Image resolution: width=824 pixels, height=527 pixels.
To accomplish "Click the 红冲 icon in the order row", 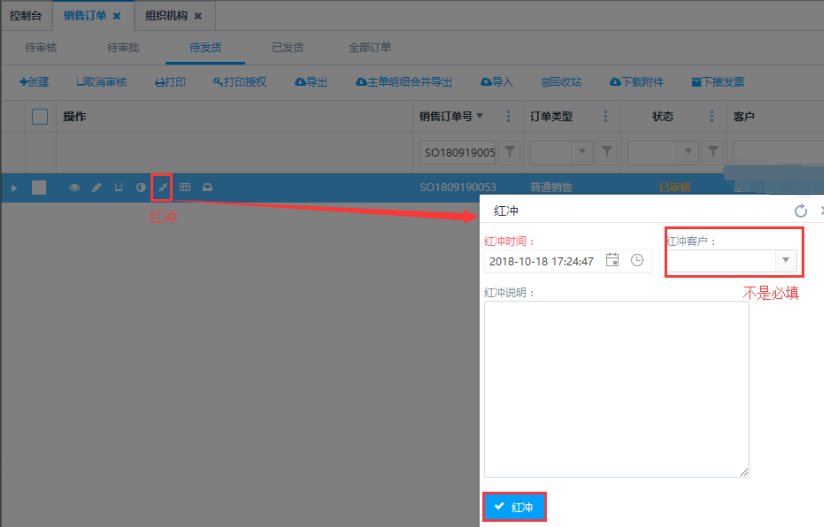I will (162, 187).
